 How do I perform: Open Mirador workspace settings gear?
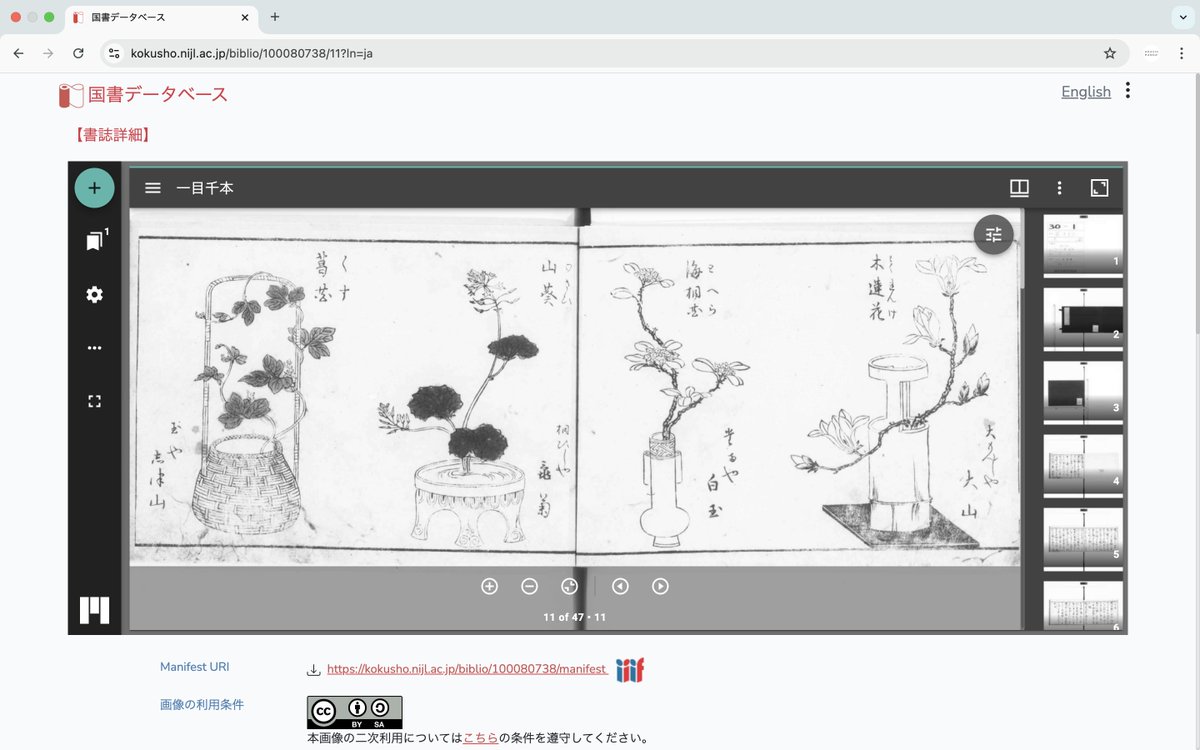click(x=94, y=294)
